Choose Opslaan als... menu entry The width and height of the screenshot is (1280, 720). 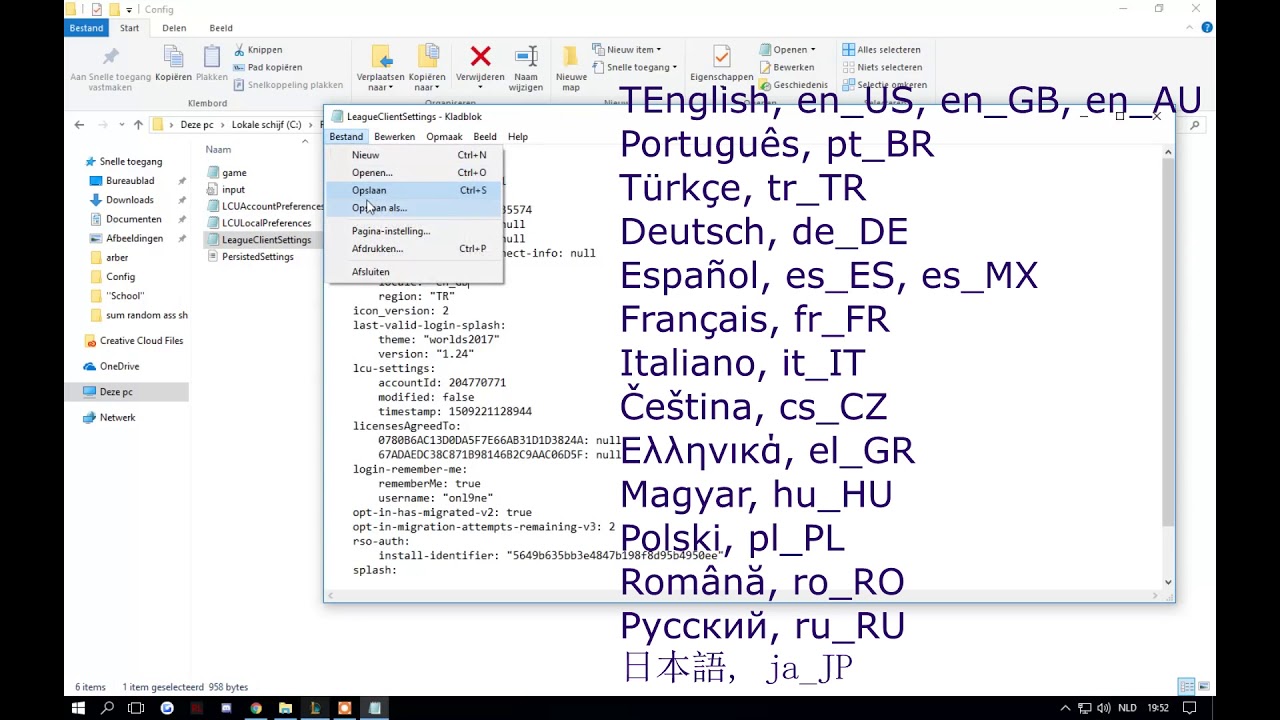click(x=415, y=208)
